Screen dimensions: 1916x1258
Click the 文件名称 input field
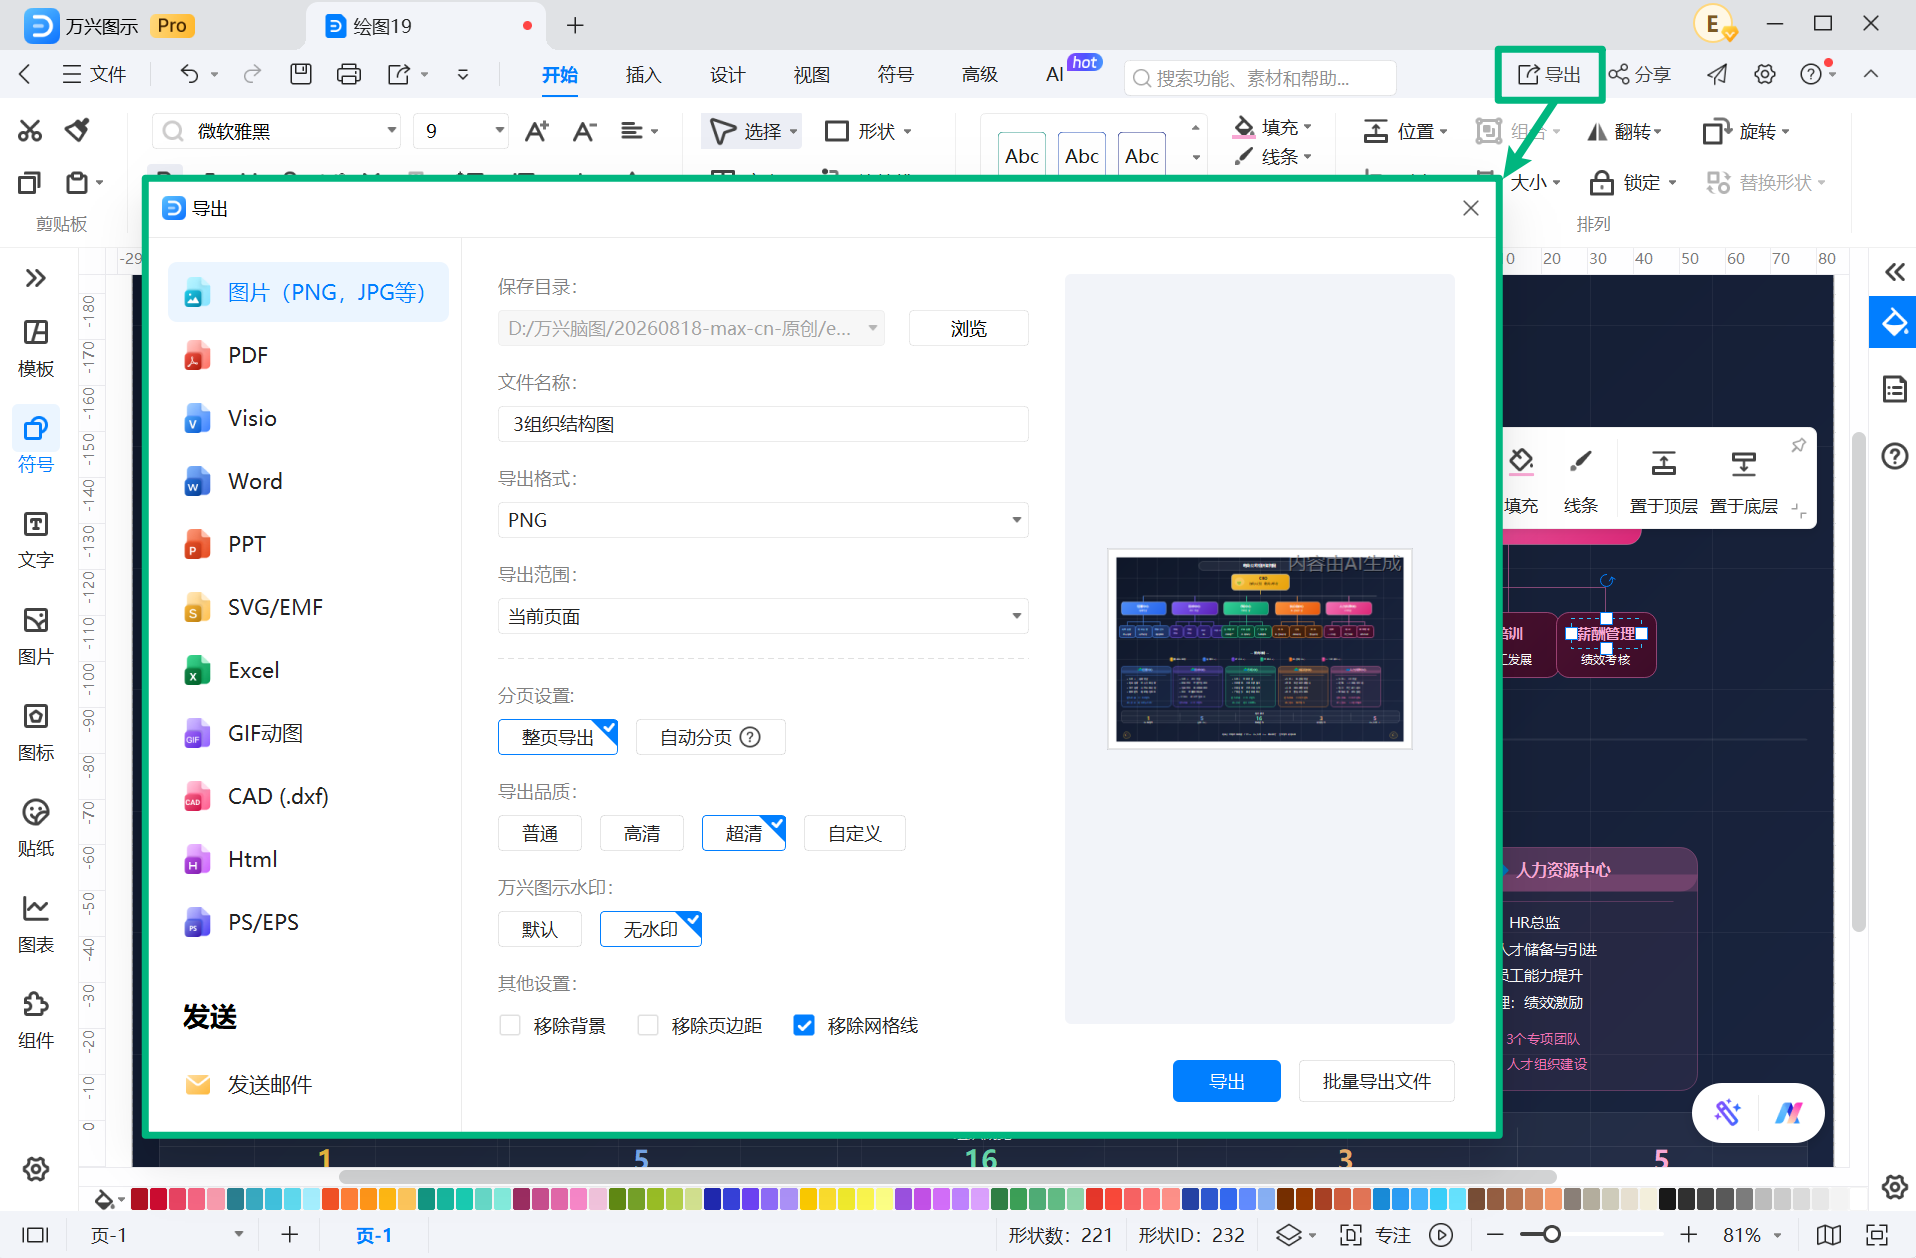[763, 424]
